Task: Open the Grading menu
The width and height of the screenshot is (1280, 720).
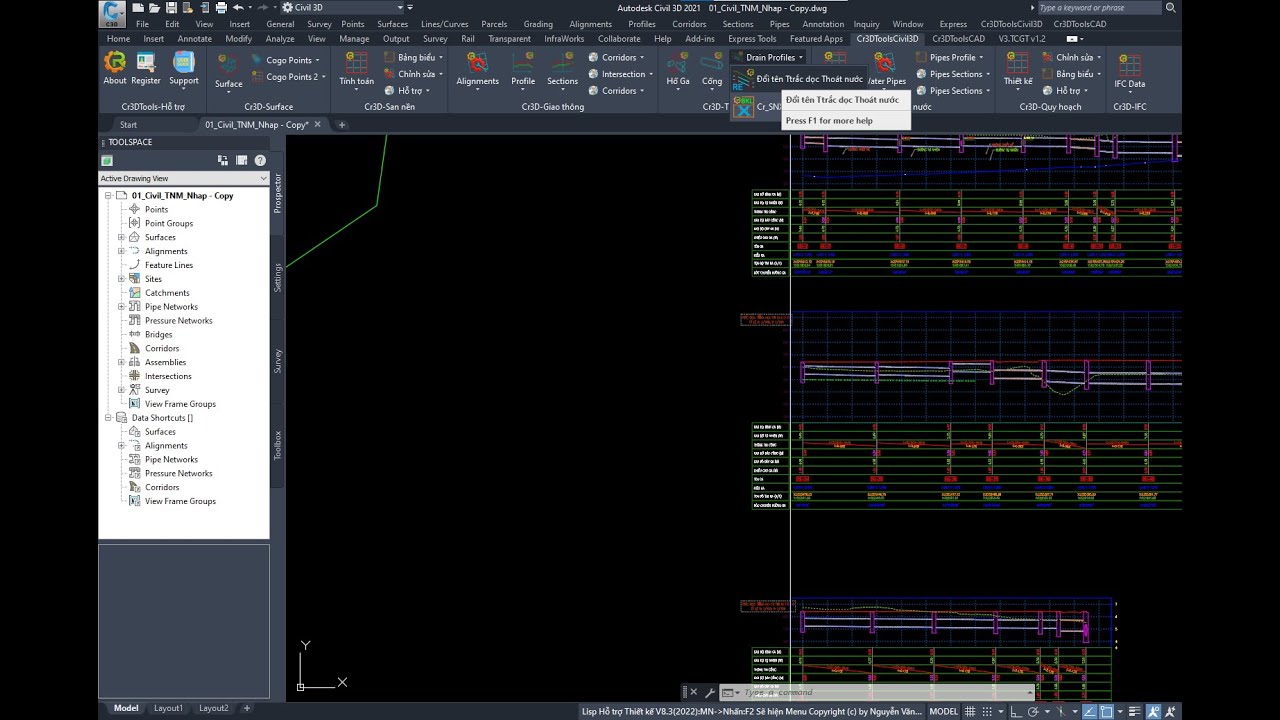Action: coord(538,24)
